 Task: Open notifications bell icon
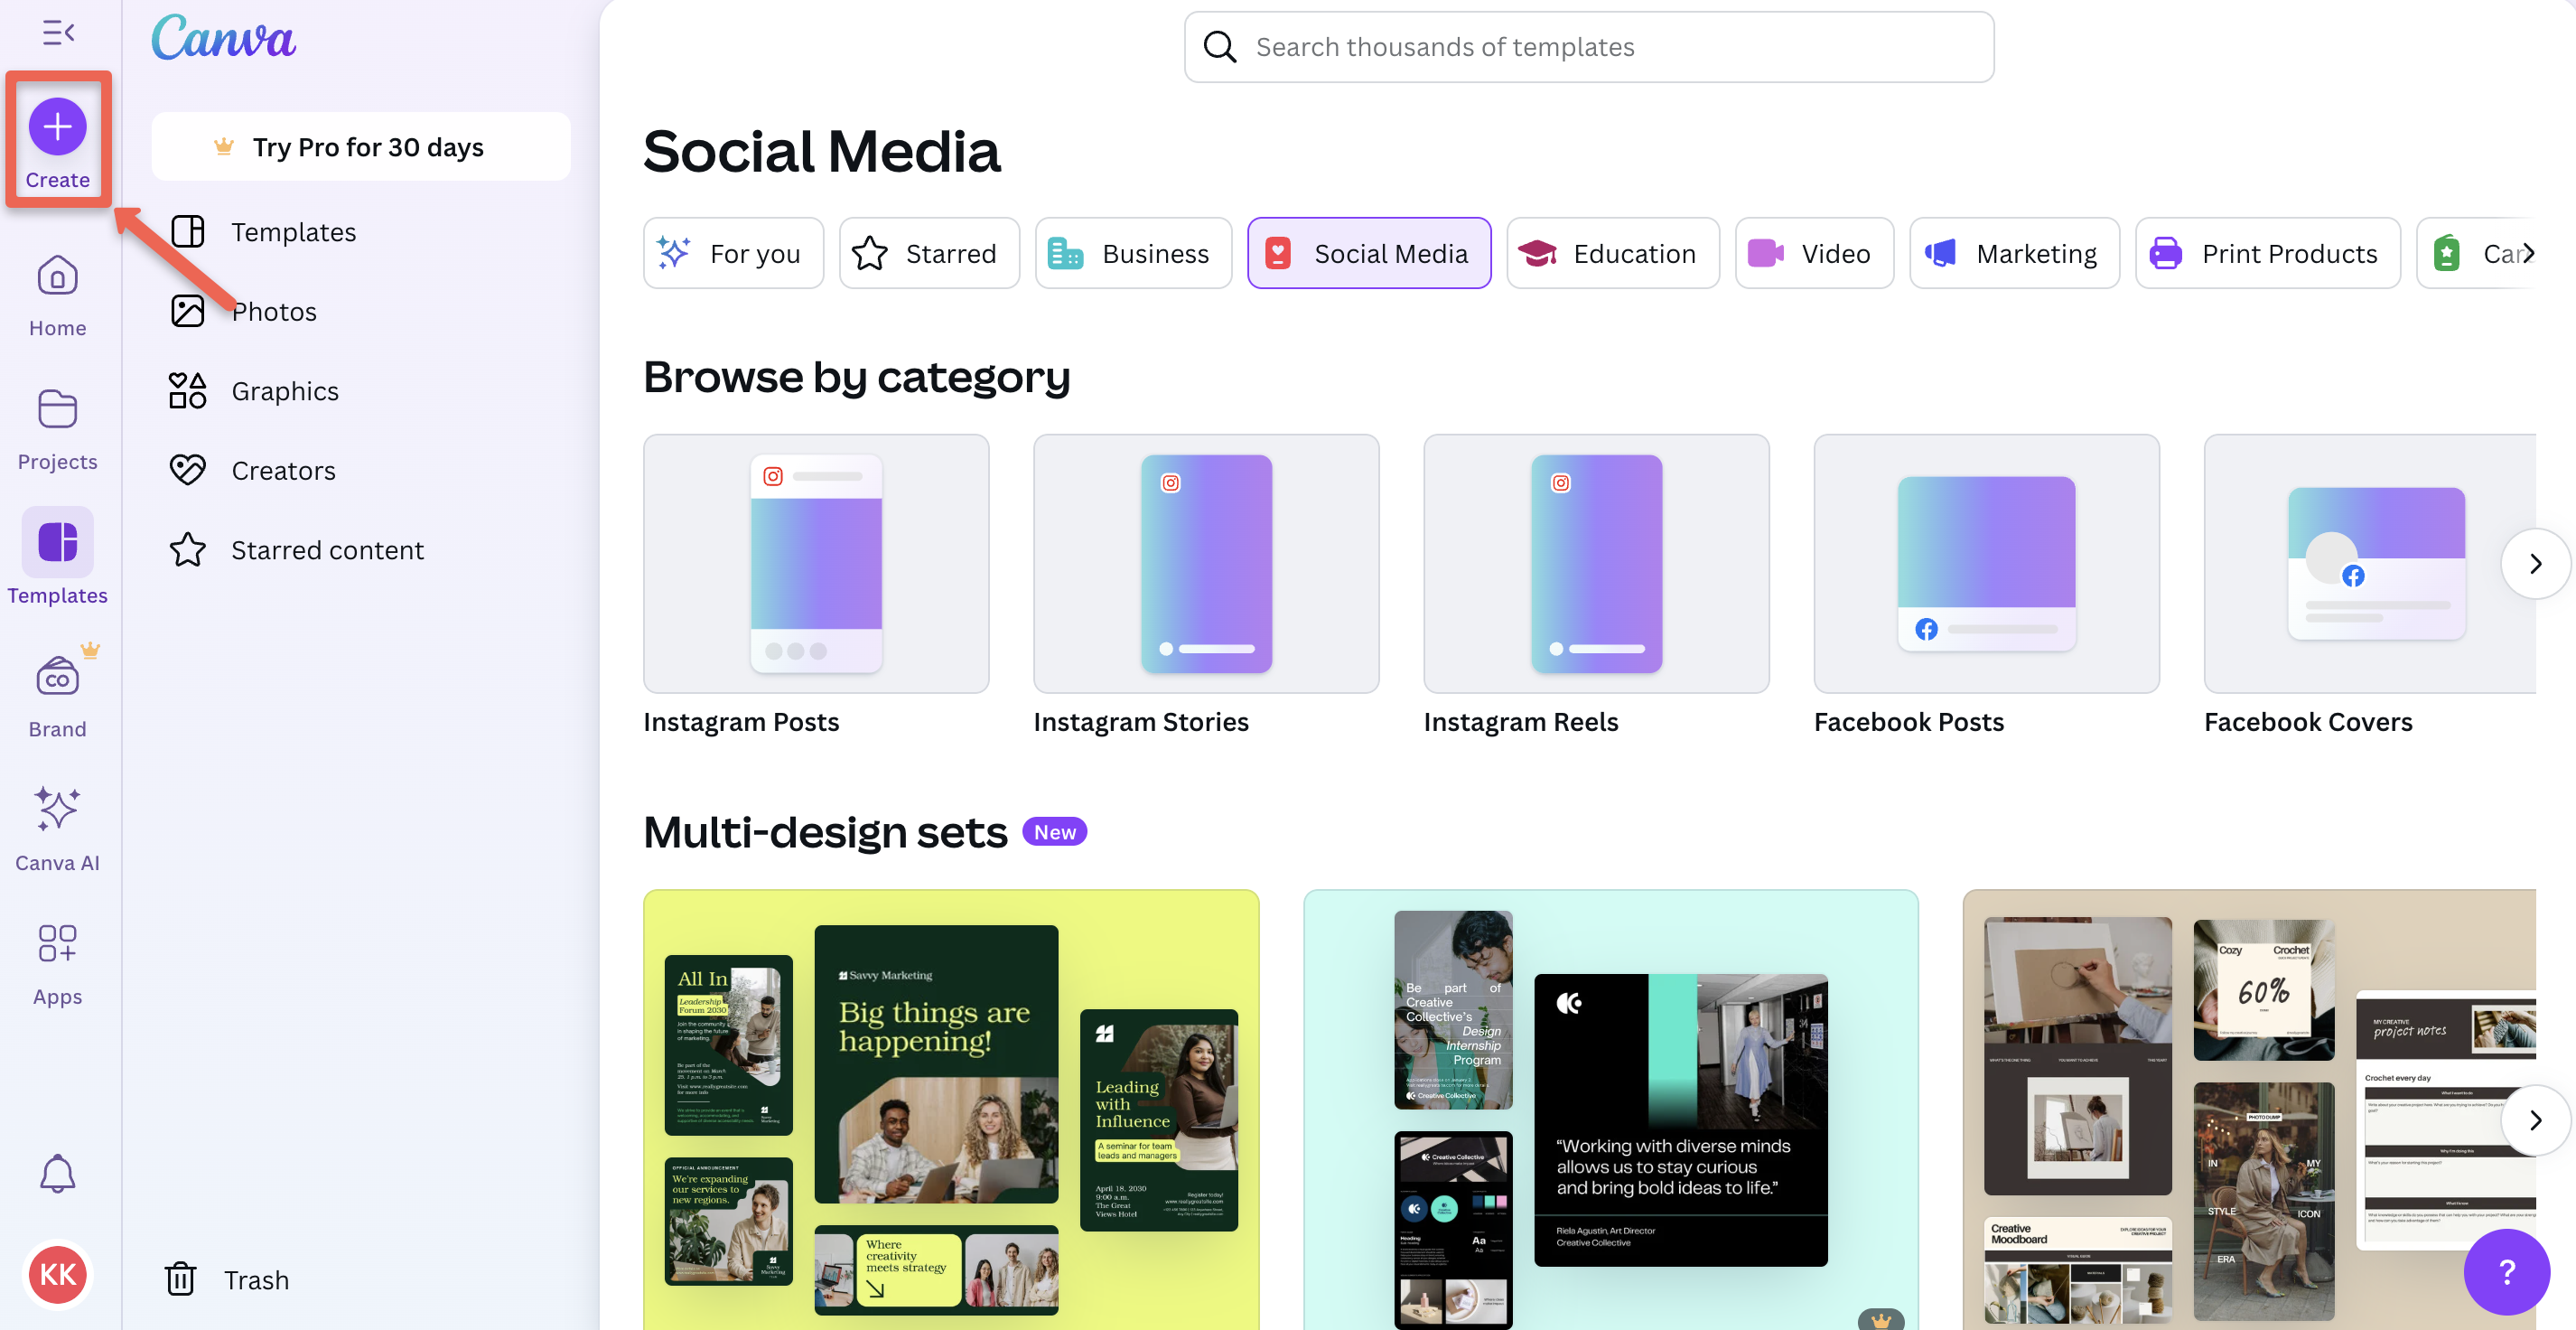point(57,1173)
